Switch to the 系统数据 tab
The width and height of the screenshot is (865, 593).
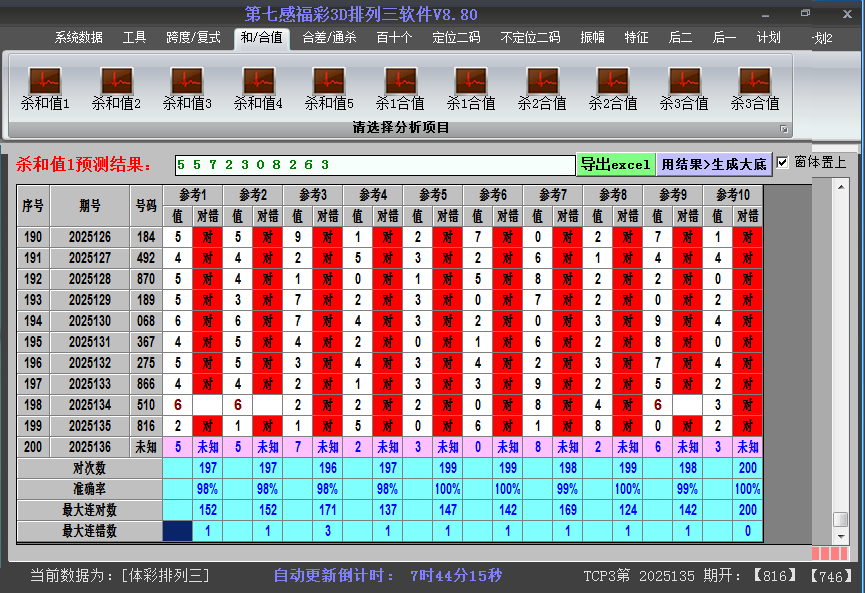click(x=78, y=38)
